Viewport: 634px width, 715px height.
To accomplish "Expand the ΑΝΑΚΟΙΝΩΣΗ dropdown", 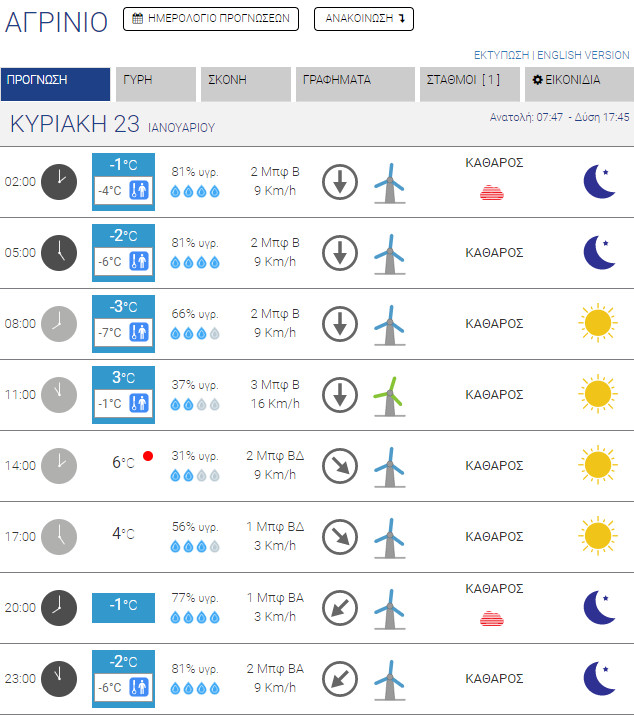I will point(363,19).
